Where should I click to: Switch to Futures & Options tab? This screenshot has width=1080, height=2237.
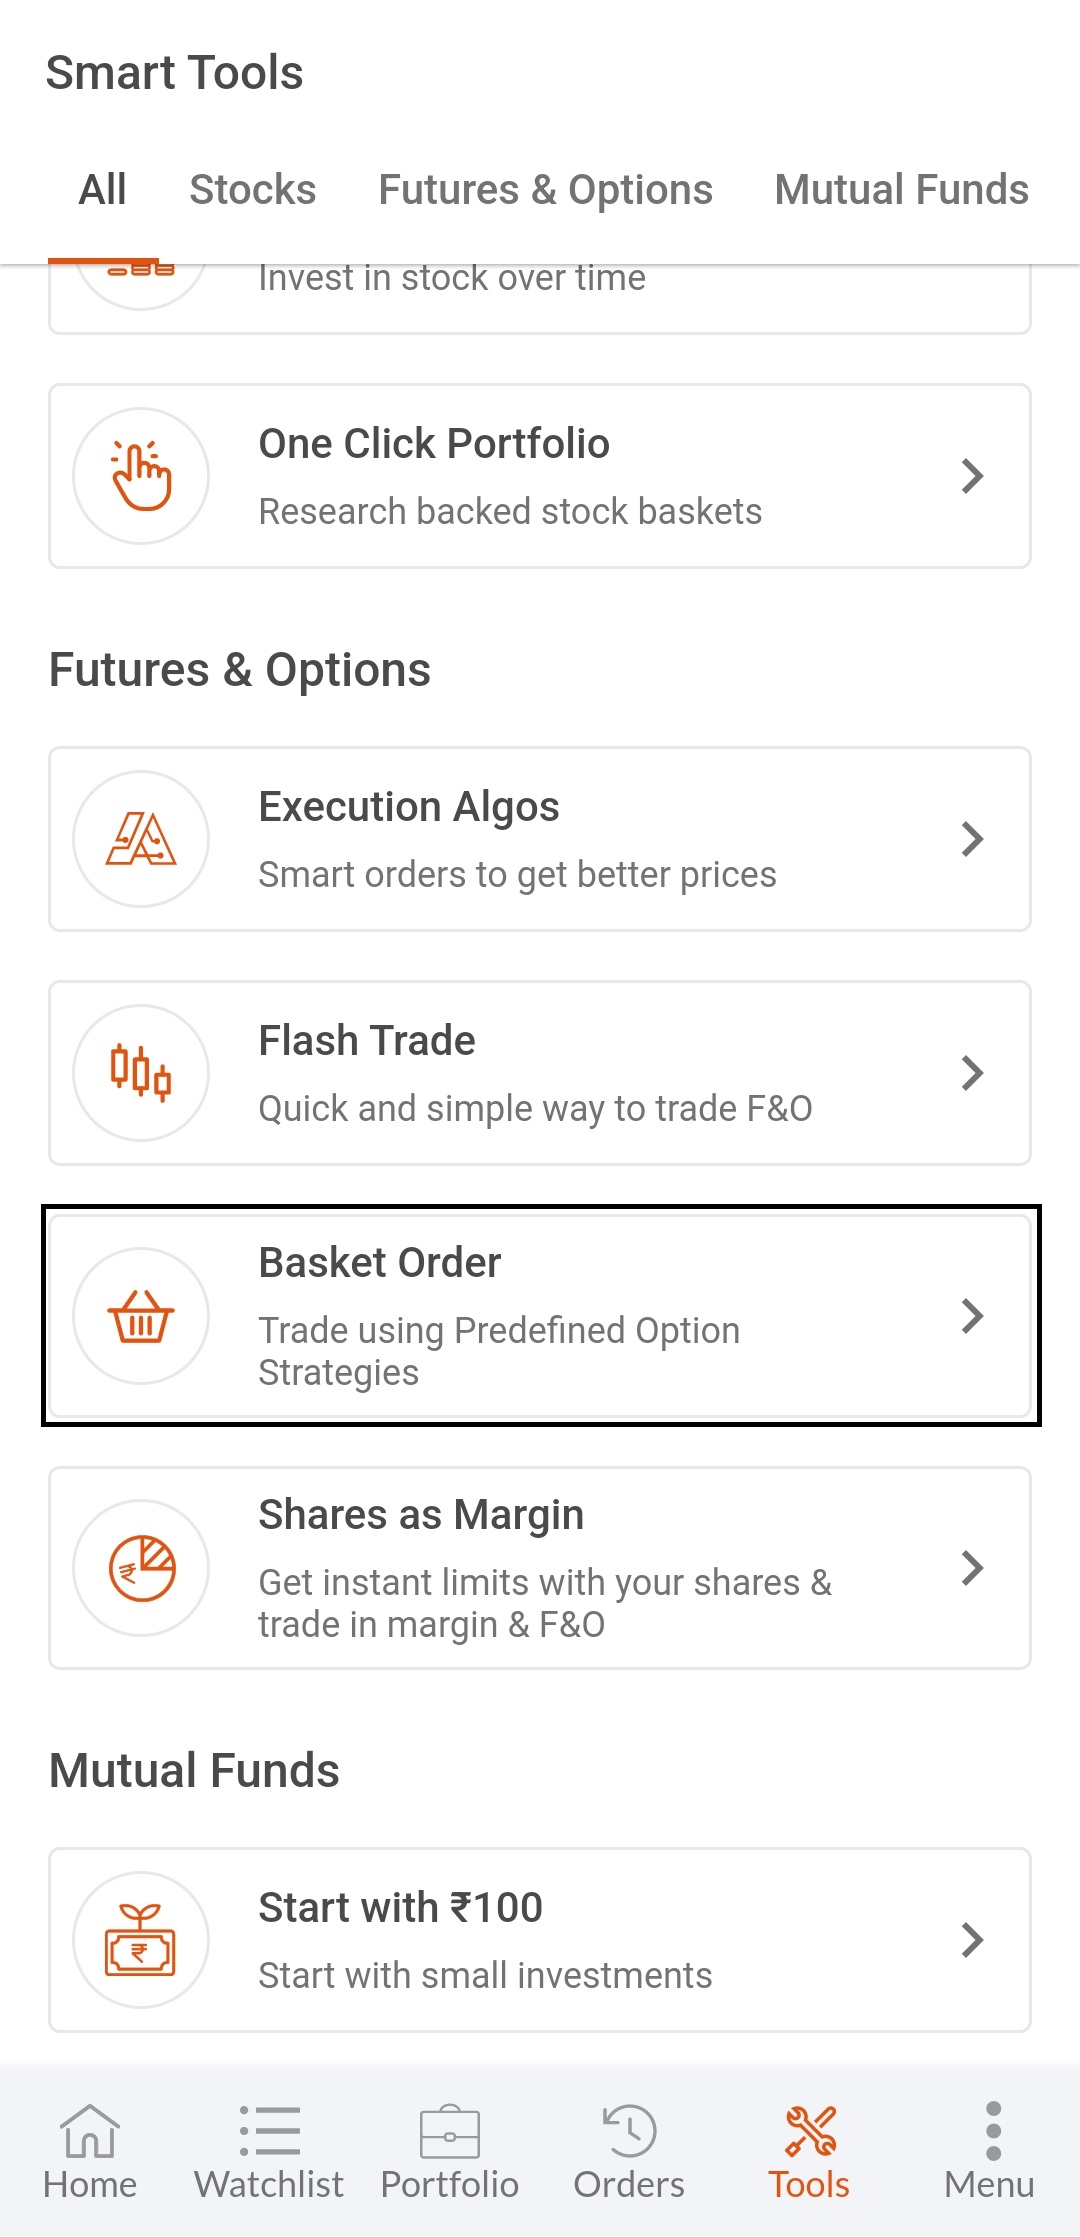click(545, 190)
